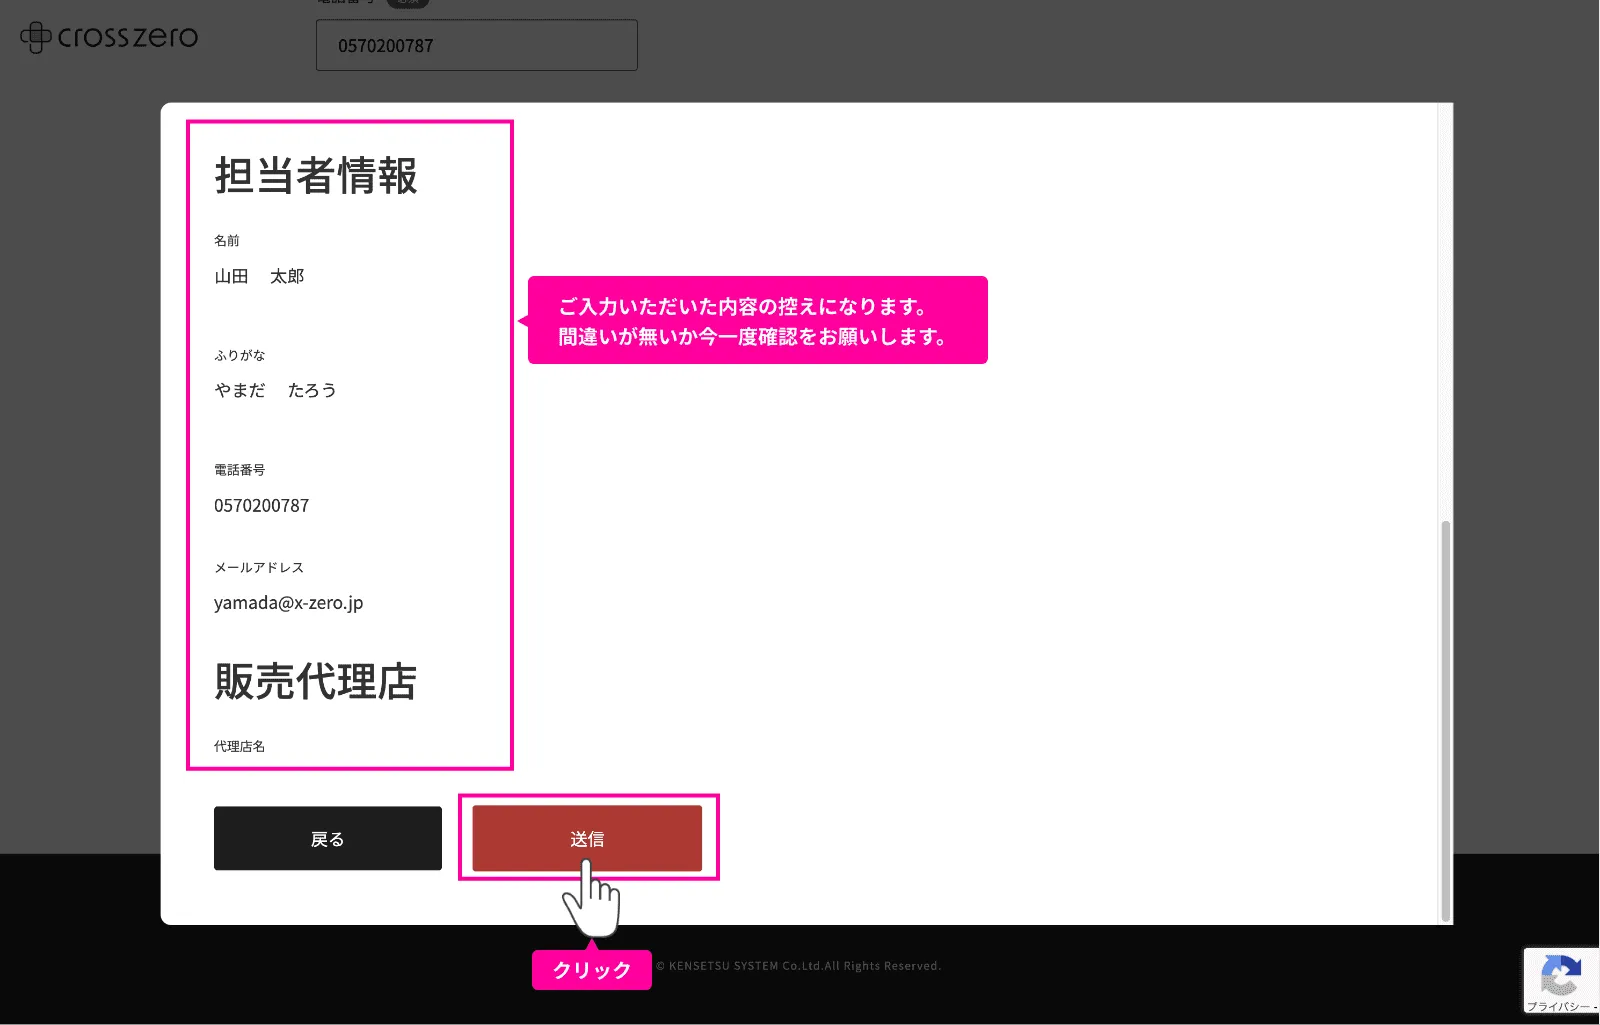Click the phone number input showing 0570200787
Screen dimensions: 1600x1025
point(476,45)
